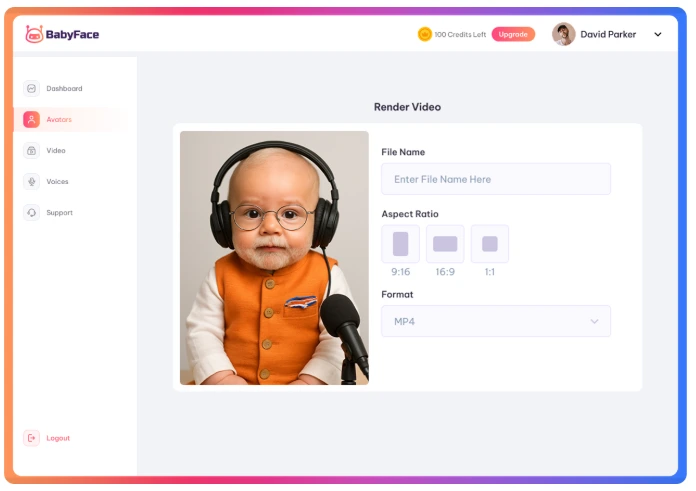Select the 9:16 aspect ratio option
The width and height of the screenshot is (696, 491).
[400, 244]
